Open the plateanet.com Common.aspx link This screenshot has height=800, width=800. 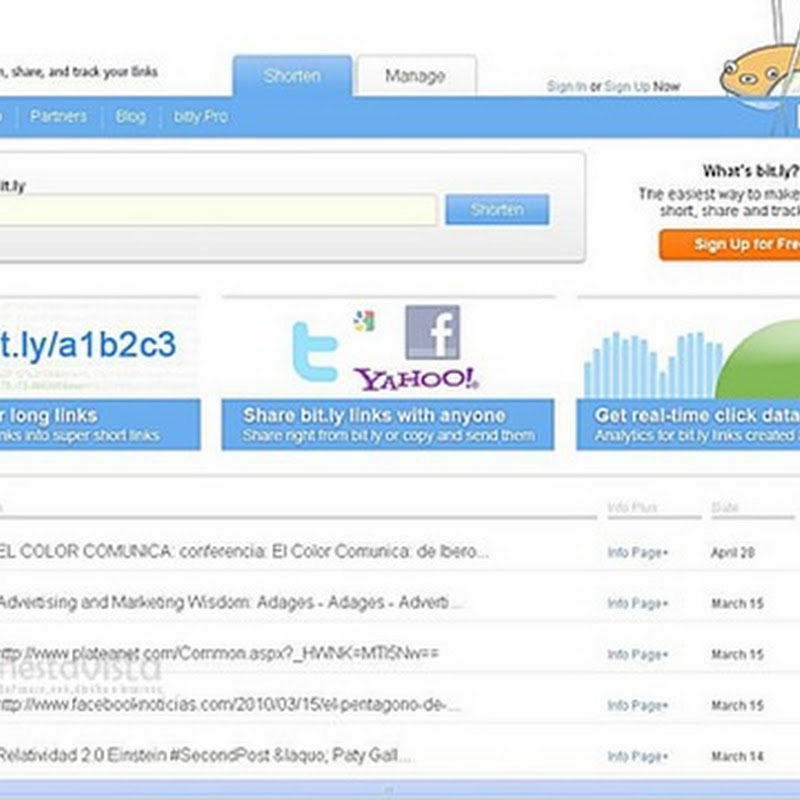click(x=219, y=654)
